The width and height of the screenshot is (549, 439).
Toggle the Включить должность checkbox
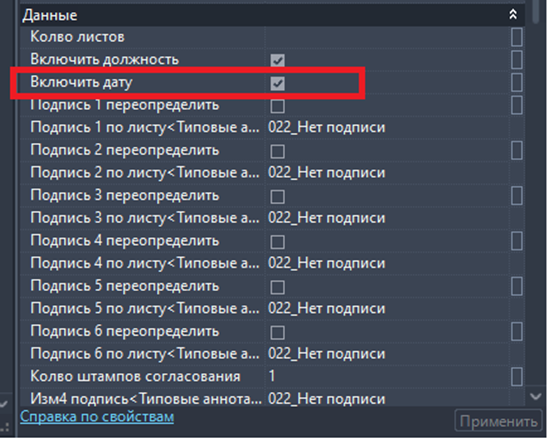277,60
